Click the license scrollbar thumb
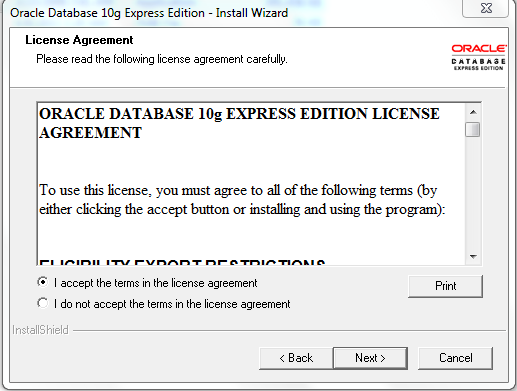Image resolution: width=517 pixels, height=391 pixels. [473, 129]
